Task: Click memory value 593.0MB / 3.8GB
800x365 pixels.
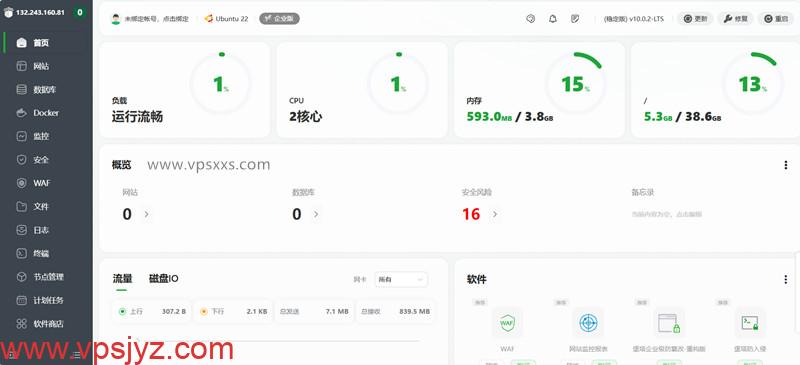Action: (x=510, y=117)
